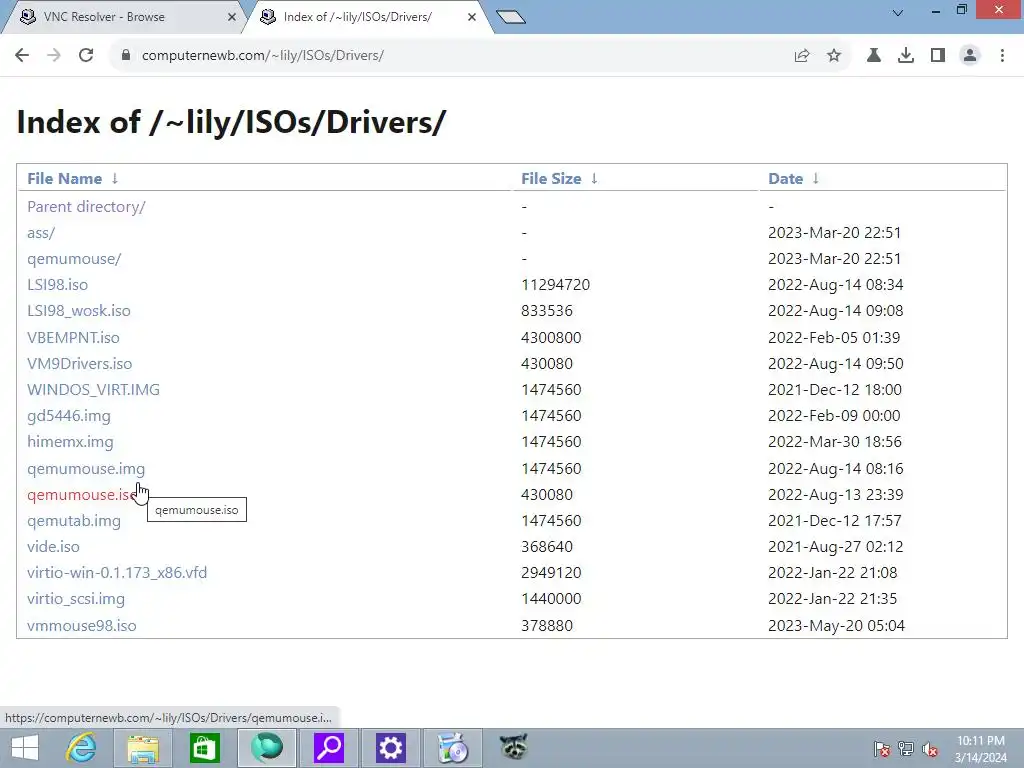Download qemumouse.img
The image size is (1024, 768).
click(86, 469)
